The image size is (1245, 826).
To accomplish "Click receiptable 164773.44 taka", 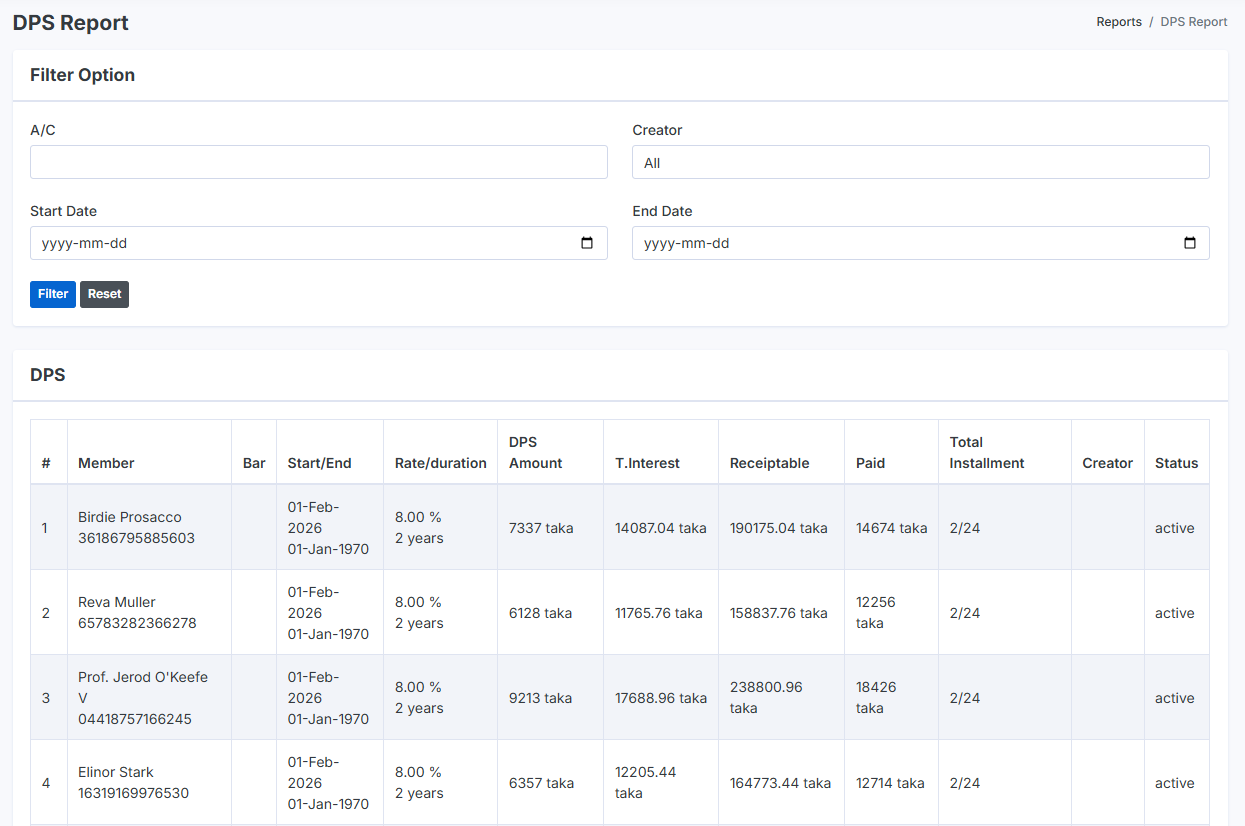I will tap(780, 783).
